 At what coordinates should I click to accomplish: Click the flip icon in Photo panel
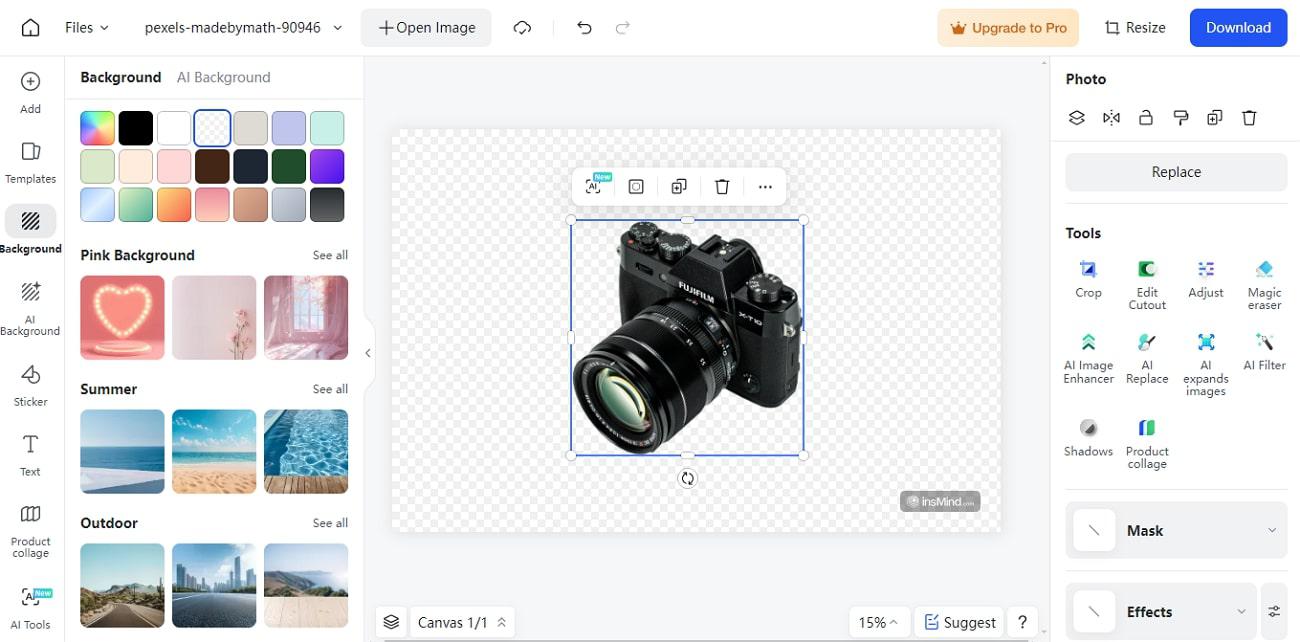tap(1111, 118)
